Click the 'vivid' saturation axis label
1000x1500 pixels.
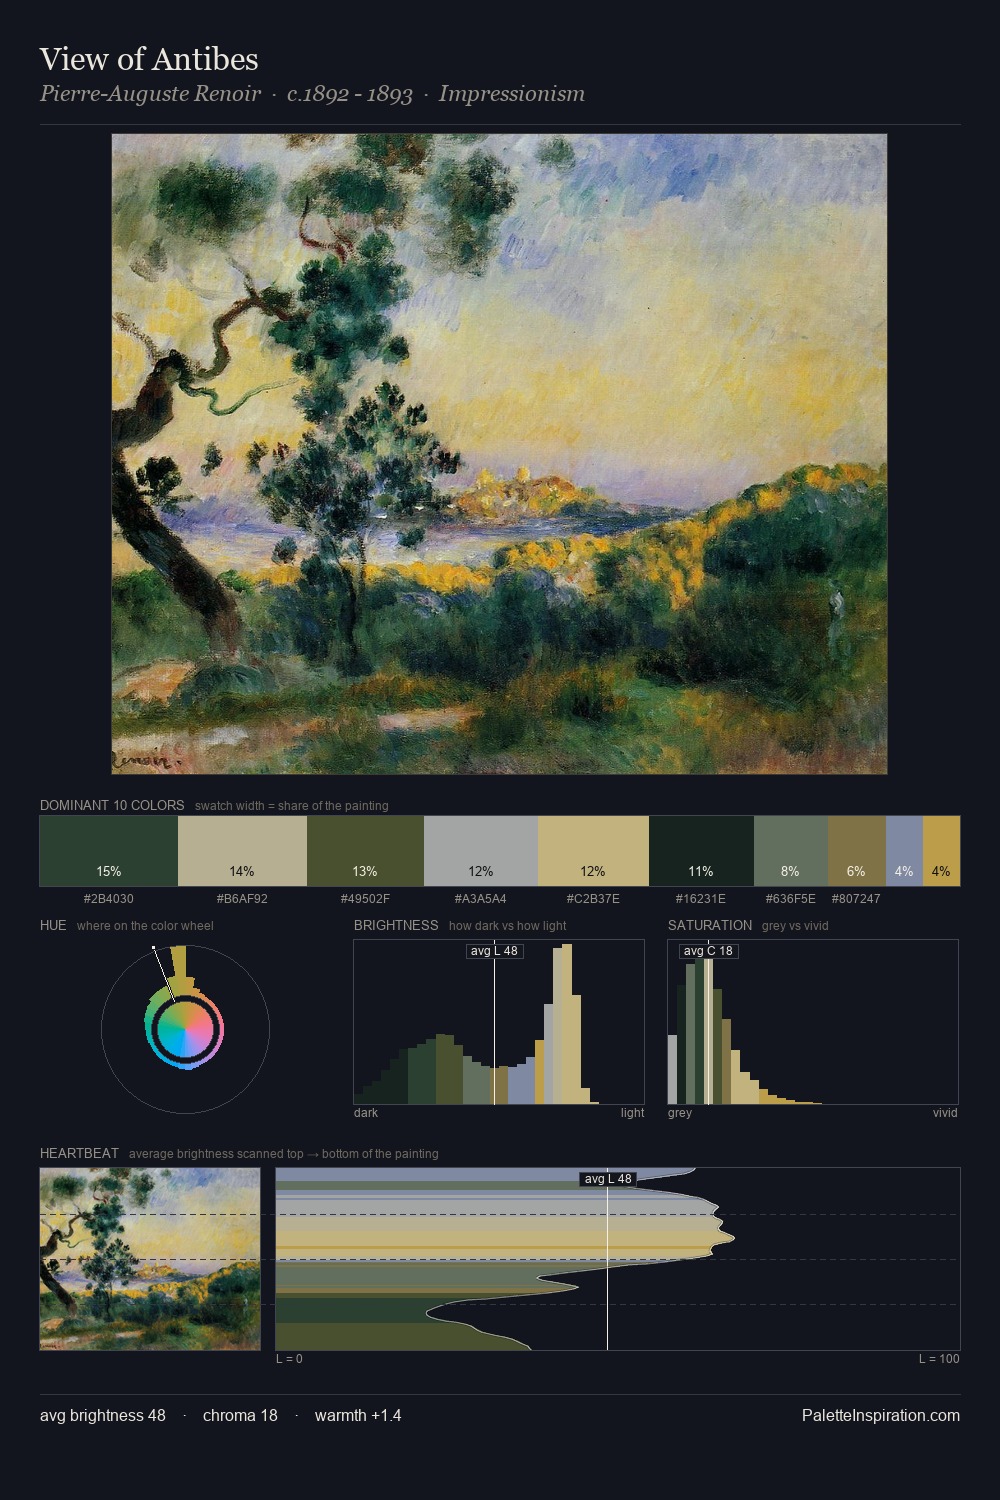point(945,1113)
